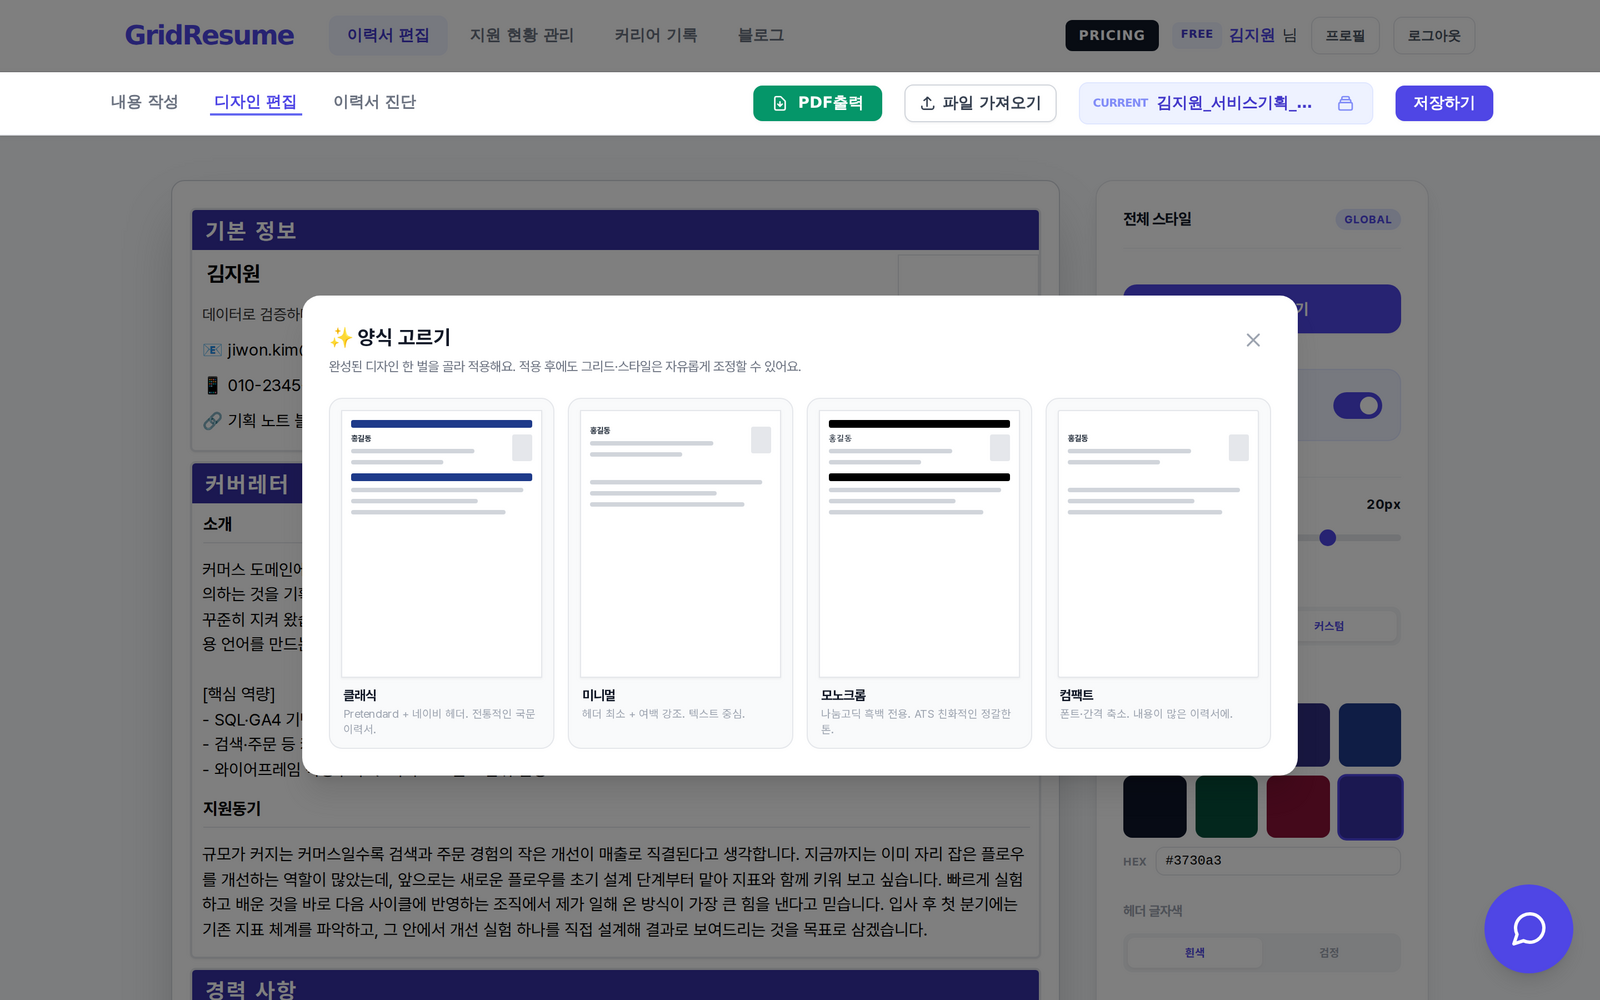The height and width of the screenshot is (1000, 1600).
Task: Click the 지원동기 heading in resume
Action: pos(232,808)
